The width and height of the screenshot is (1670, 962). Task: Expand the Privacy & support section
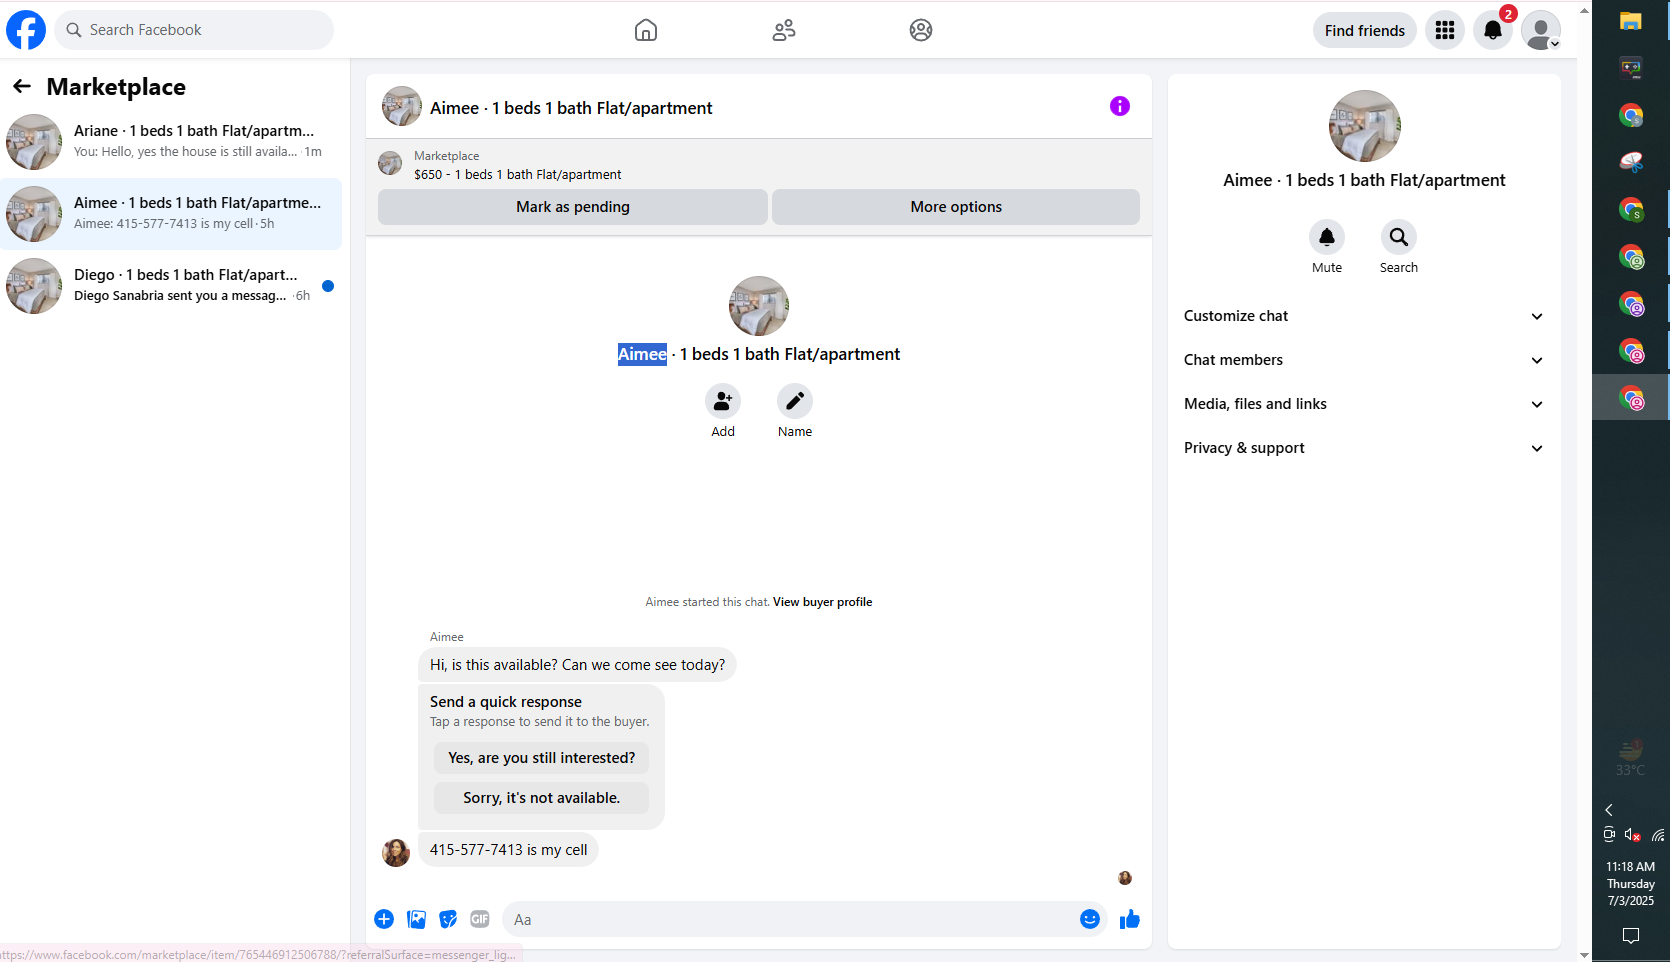[x=1364, y=448]
